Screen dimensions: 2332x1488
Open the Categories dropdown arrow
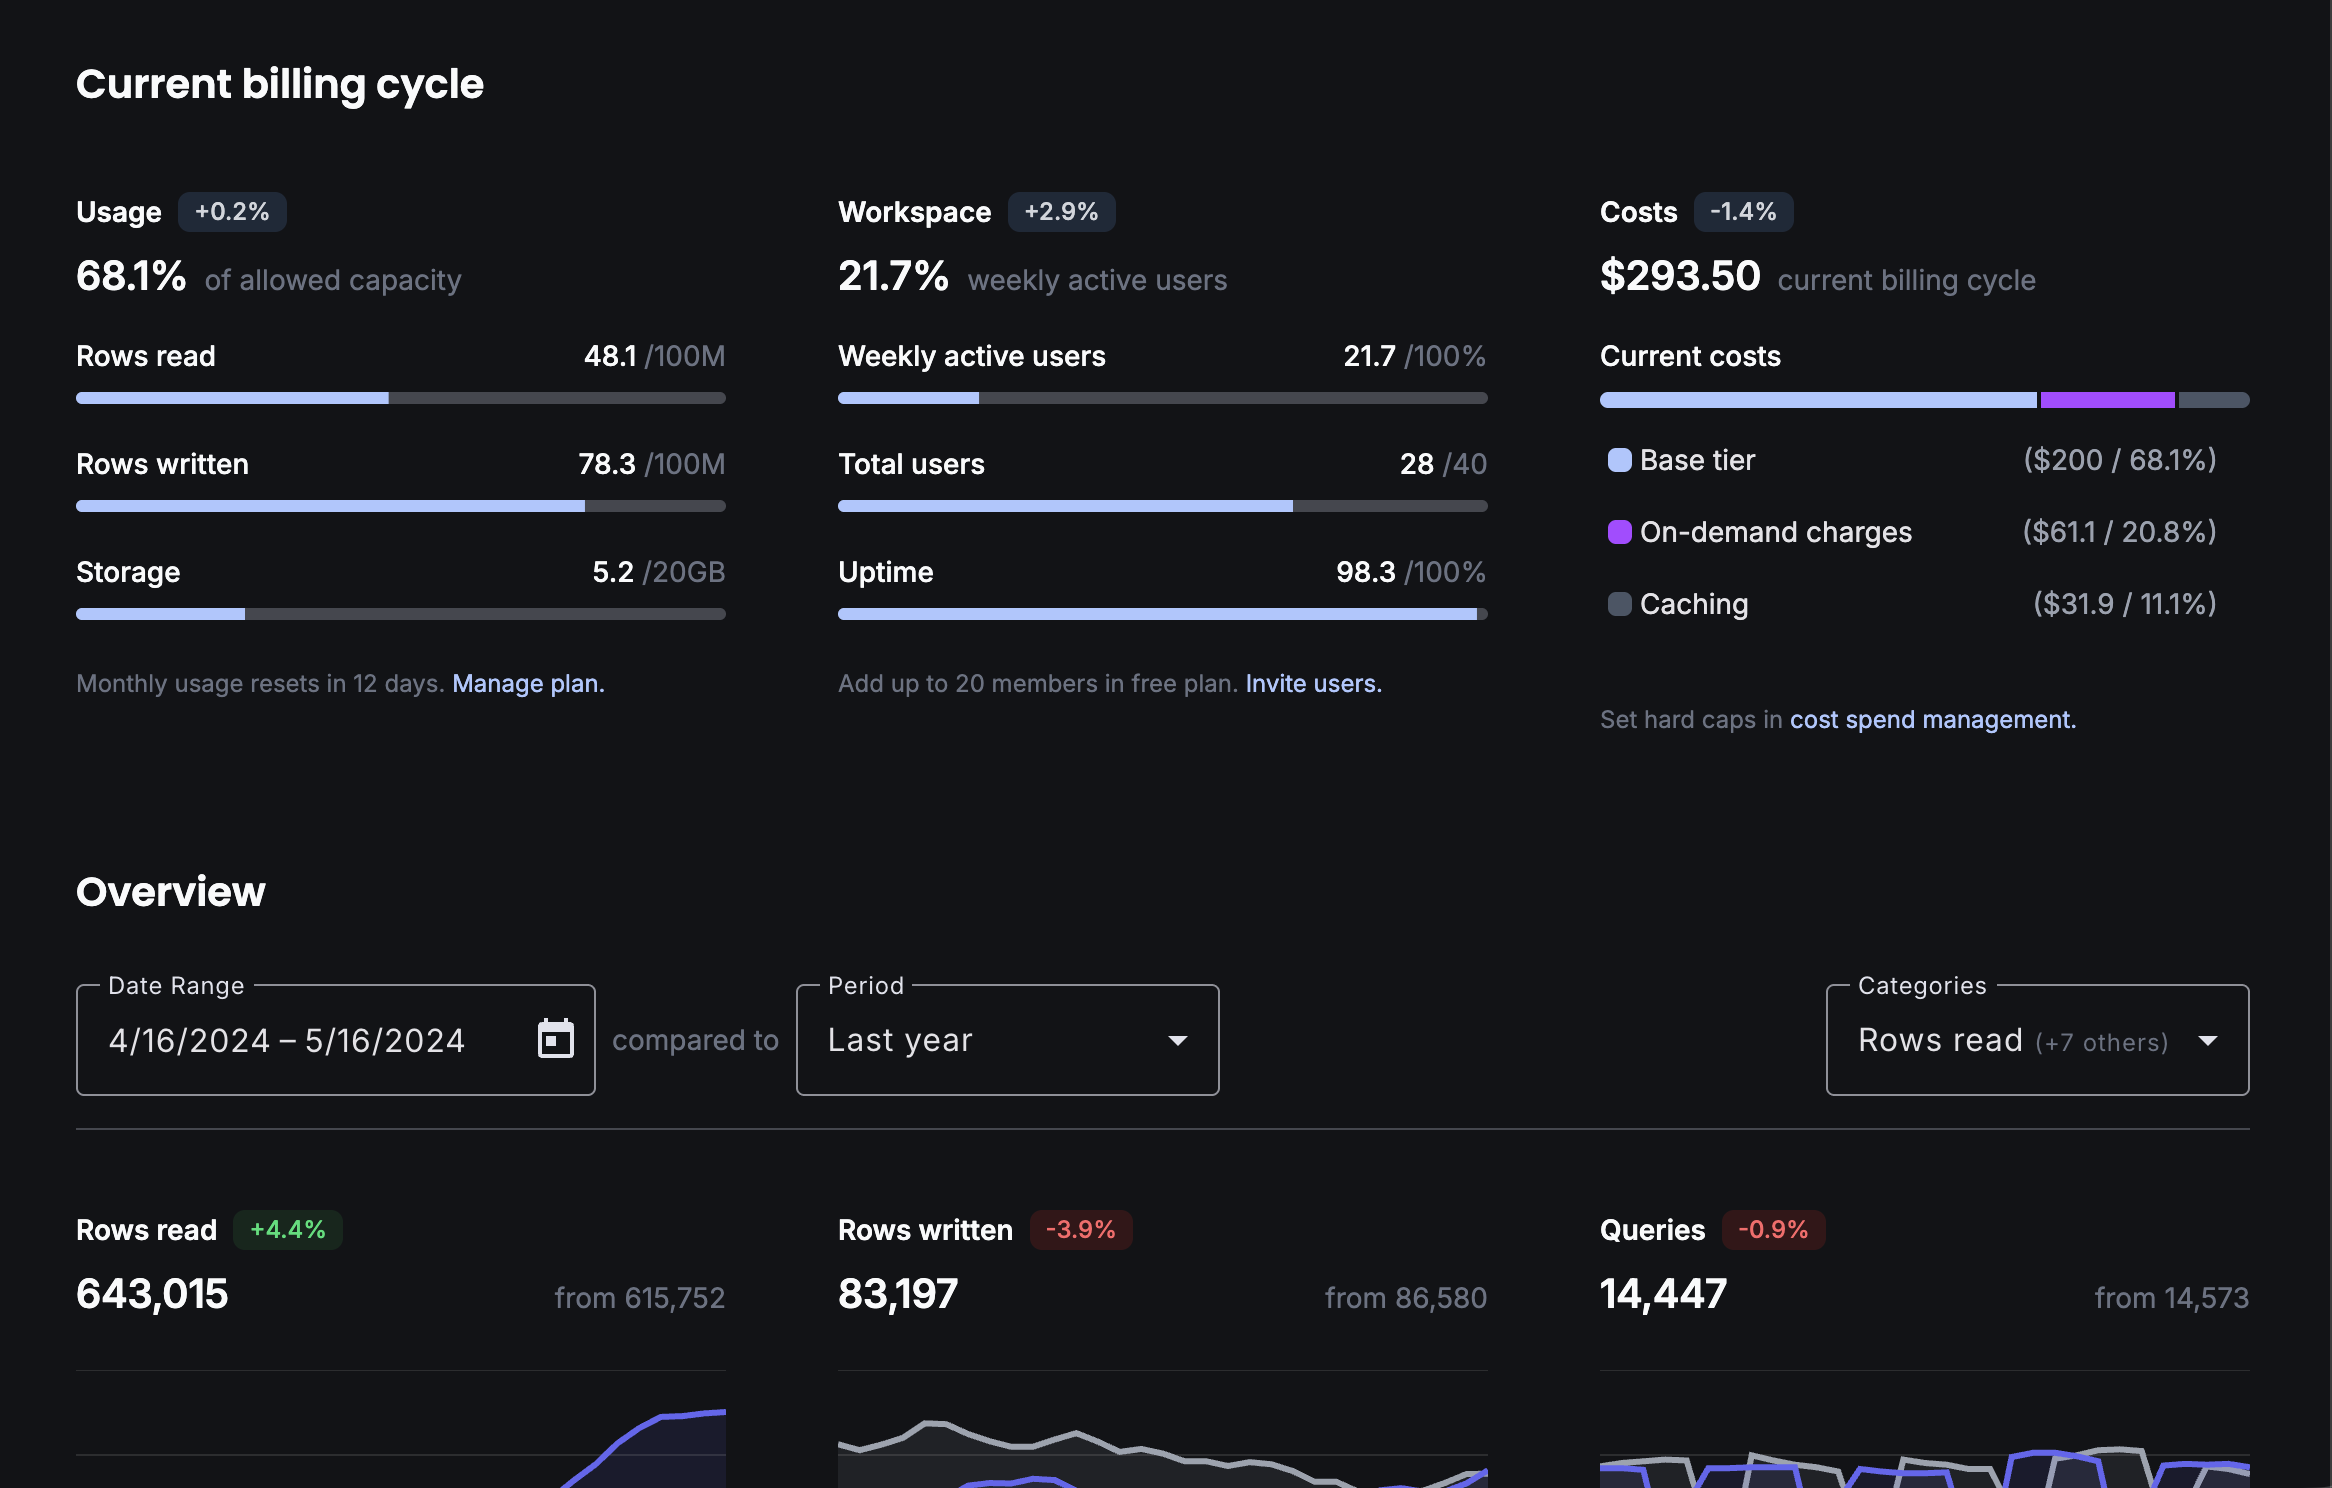pyautogui.click(x=2208, y=1041)
